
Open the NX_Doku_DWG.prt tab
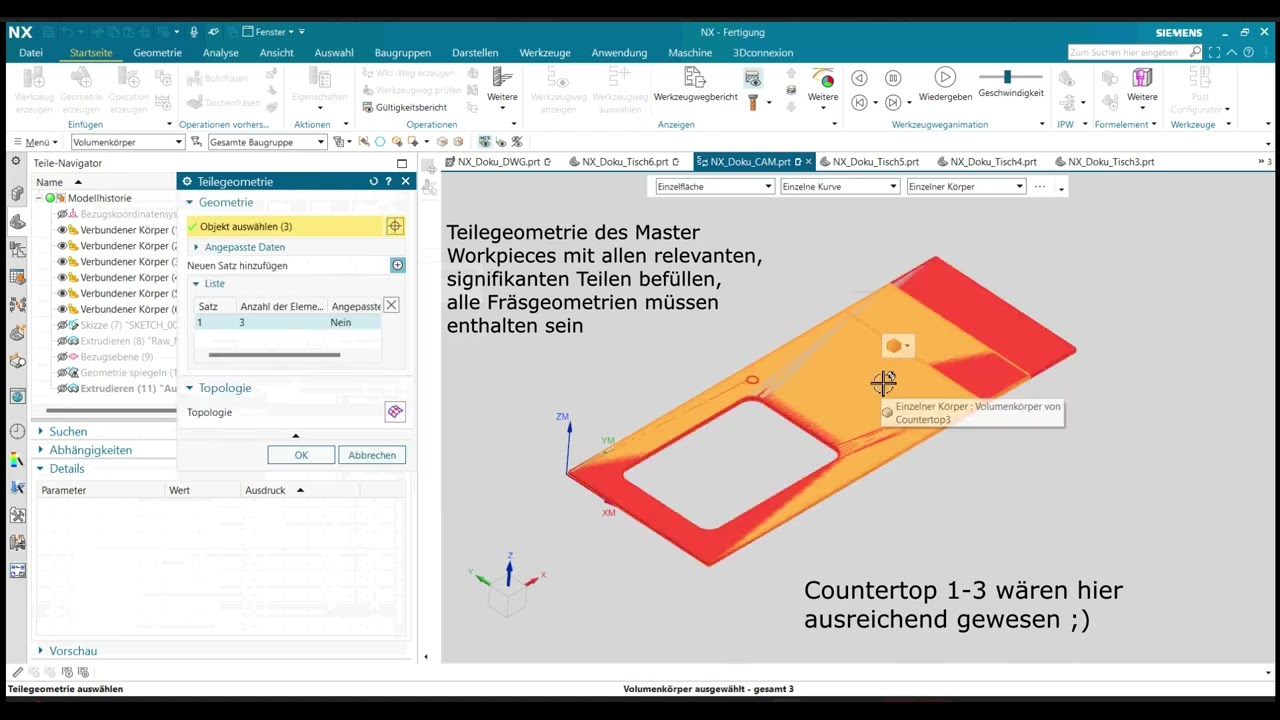498,161
